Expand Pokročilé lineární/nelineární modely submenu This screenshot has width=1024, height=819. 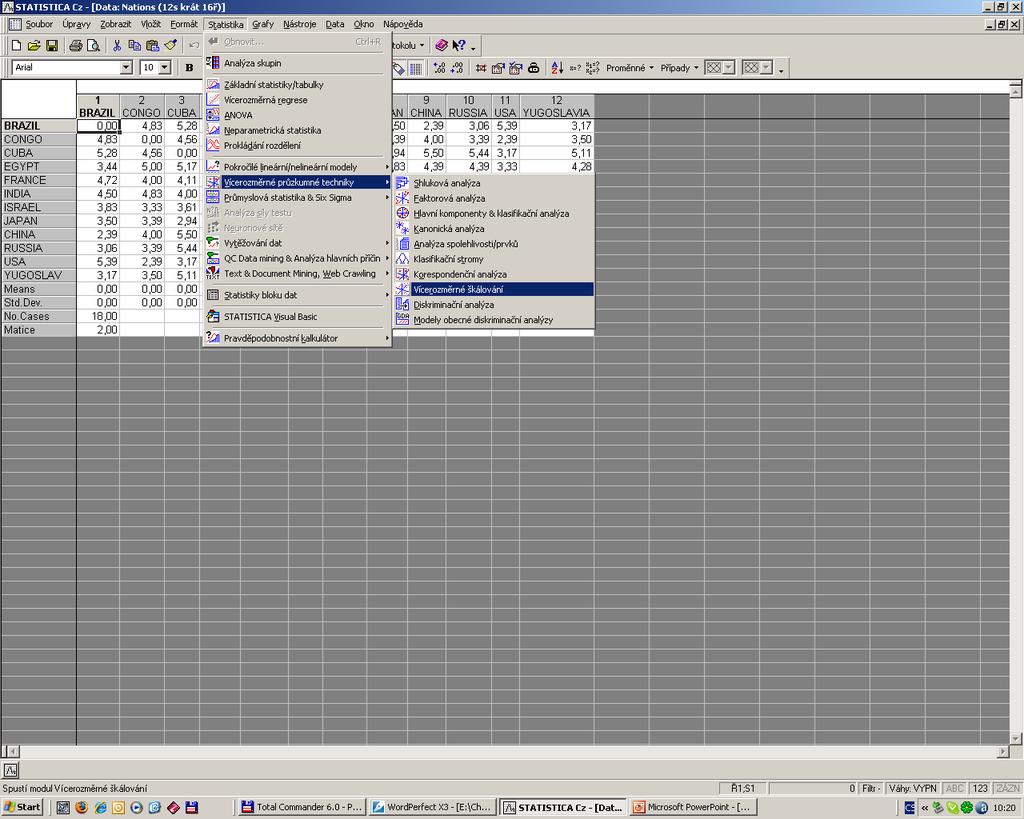[298, 167]
